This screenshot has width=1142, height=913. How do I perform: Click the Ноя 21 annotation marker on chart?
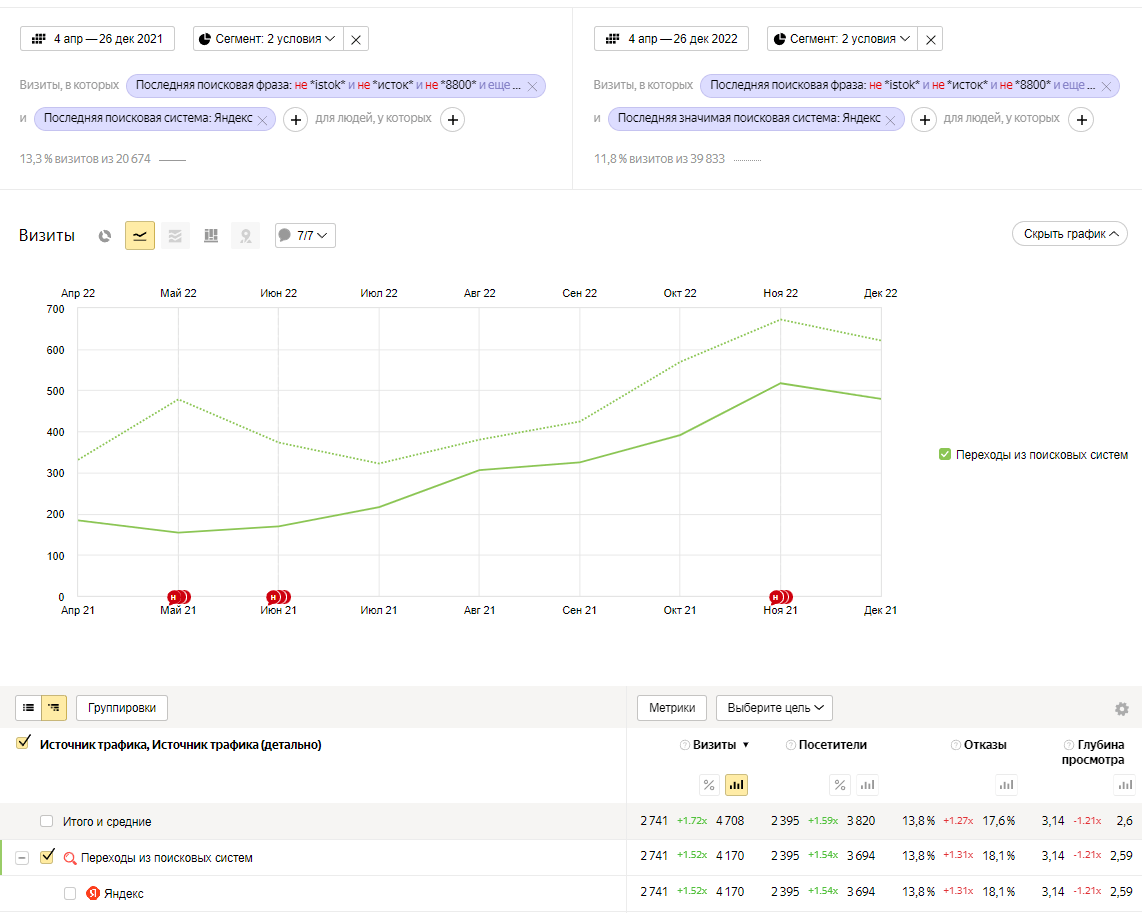click(778, 597)
